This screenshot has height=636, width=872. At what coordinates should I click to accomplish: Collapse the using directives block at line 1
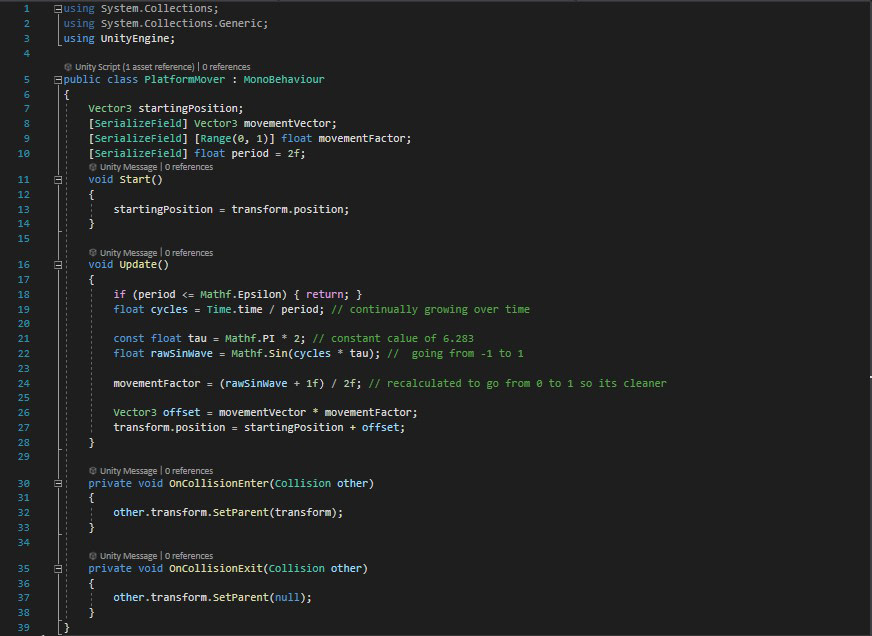tap(58, 9)
